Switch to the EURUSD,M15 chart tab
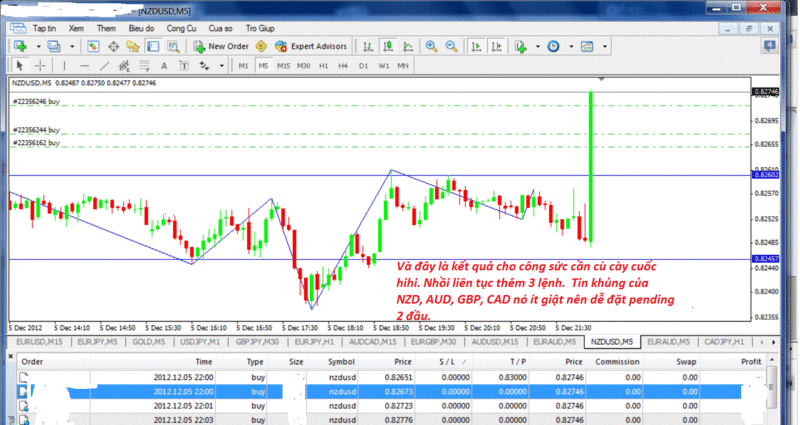 [40, 342]
